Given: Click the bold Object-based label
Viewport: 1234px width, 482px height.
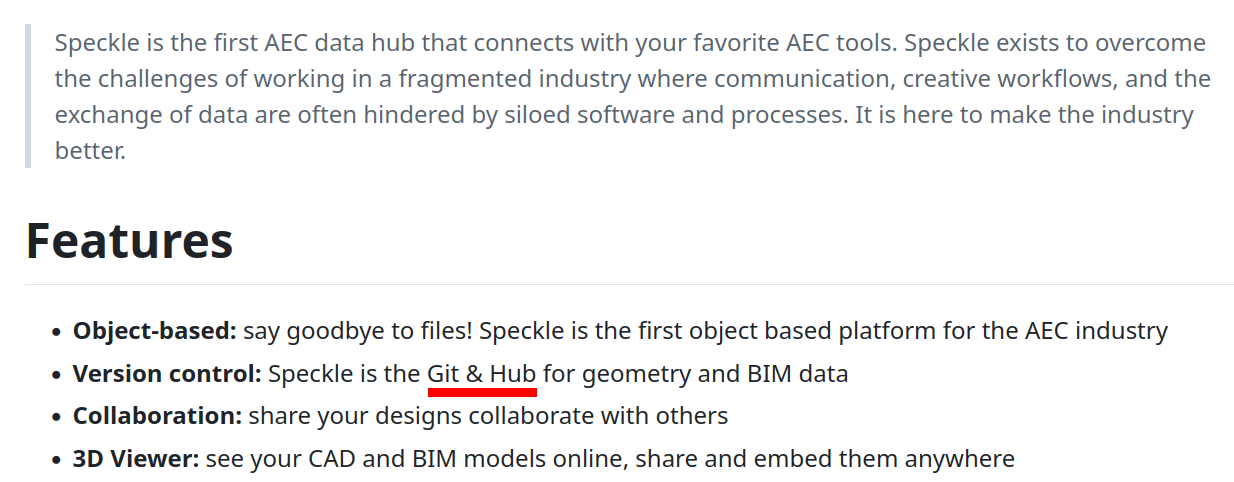Looking at the screenshot, I should tap(154, 330).
